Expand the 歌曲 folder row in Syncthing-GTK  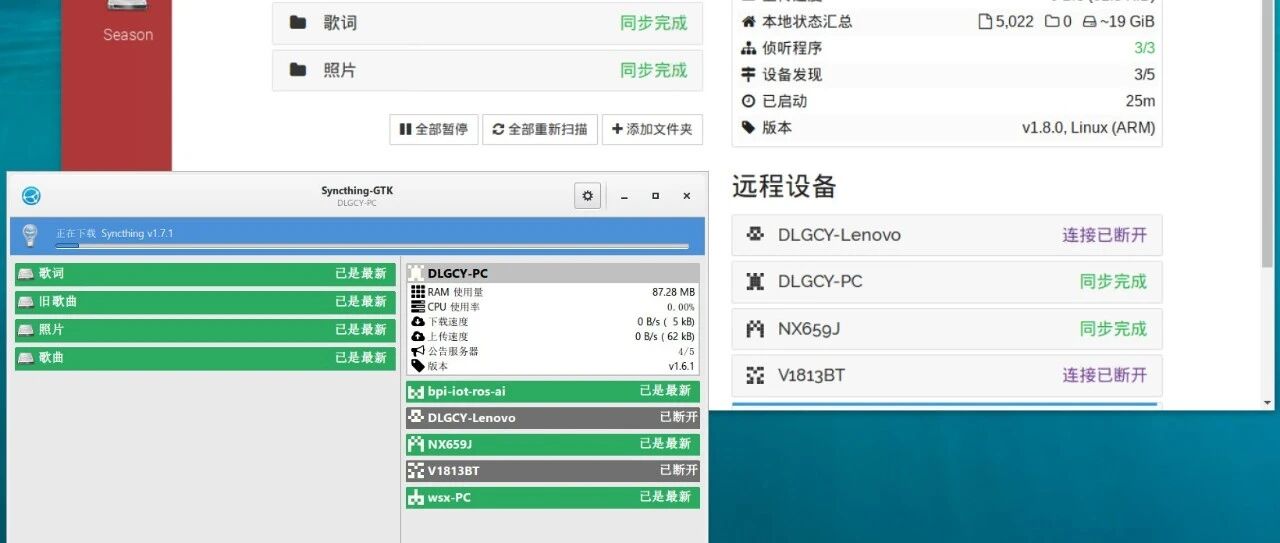(x=205, y=357)
